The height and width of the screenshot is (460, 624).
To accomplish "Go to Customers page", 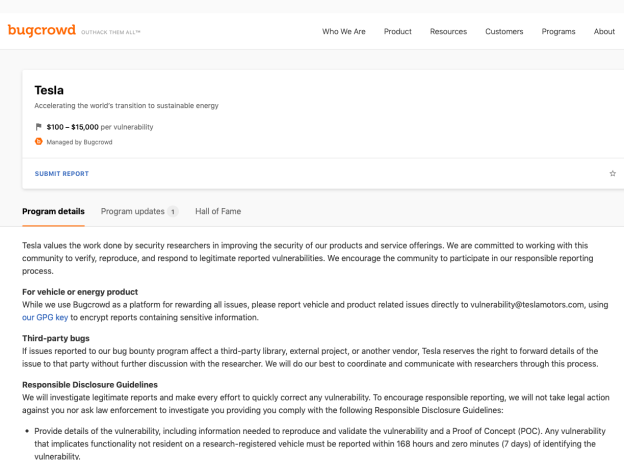I will tap(504, 31).
